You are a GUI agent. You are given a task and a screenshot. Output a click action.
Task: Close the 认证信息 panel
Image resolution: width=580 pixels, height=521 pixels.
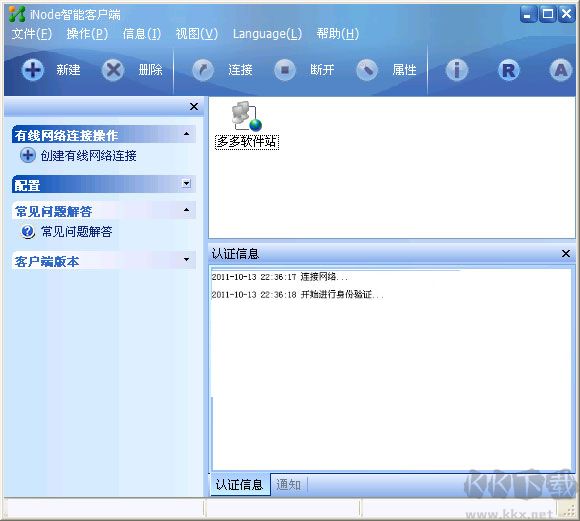566,254
